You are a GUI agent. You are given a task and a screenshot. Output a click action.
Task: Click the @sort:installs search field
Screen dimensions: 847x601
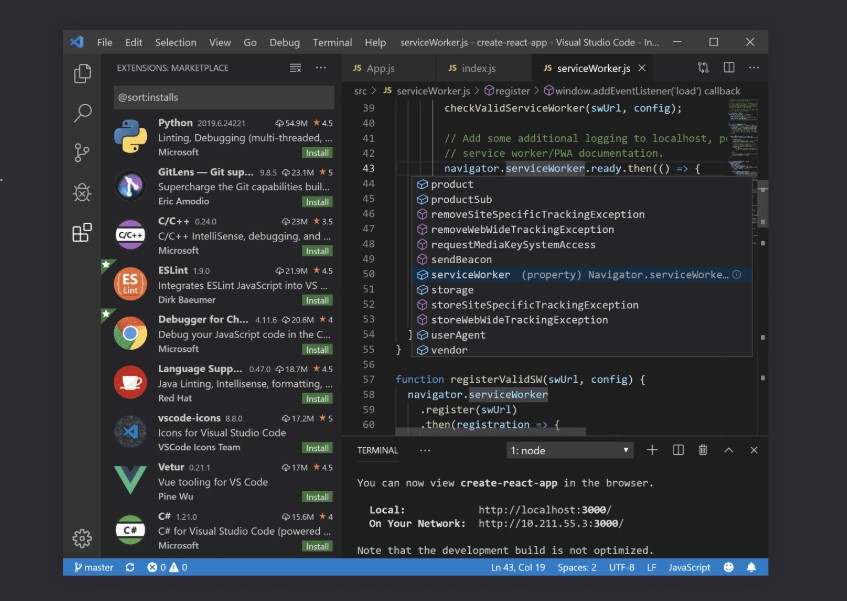(x=224, y=97)
